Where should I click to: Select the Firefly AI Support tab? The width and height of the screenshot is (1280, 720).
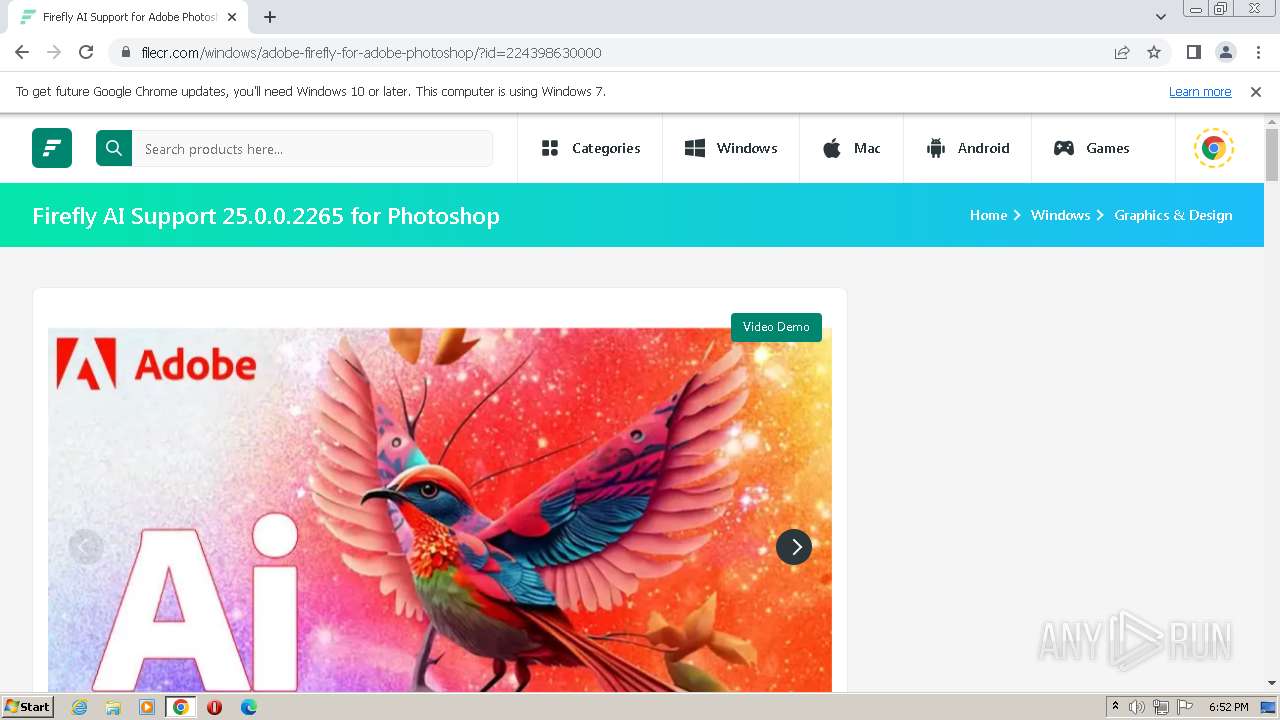(x=129, y=17)
